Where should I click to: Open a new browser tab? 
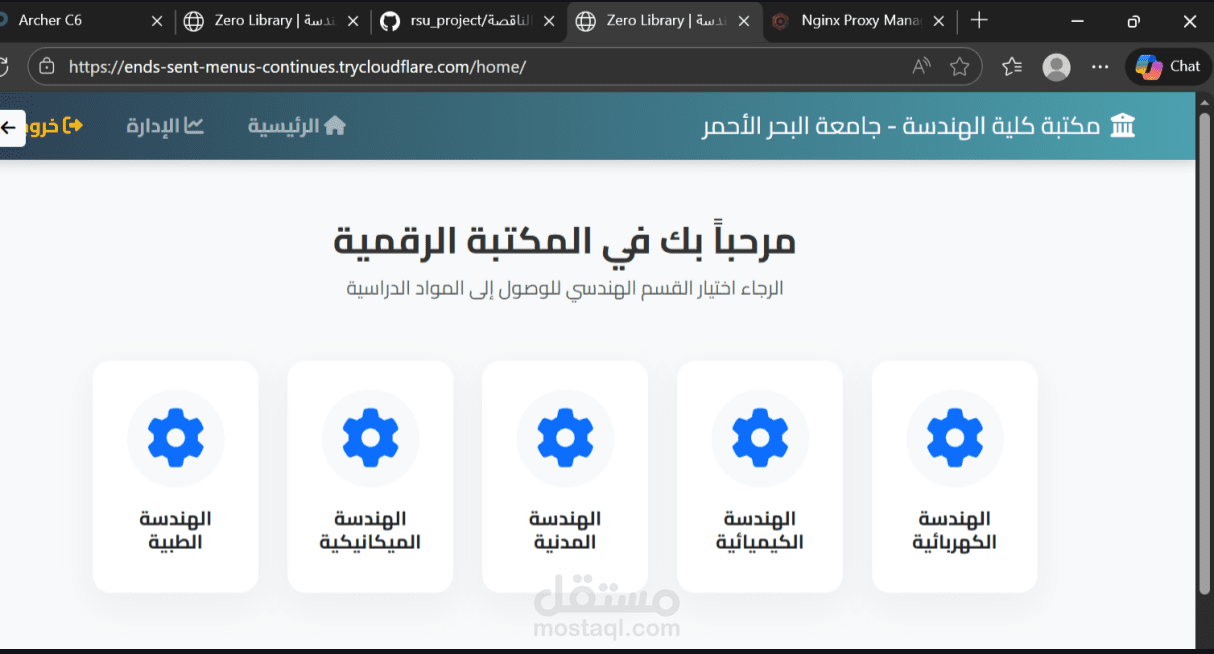tap(979, 20)
